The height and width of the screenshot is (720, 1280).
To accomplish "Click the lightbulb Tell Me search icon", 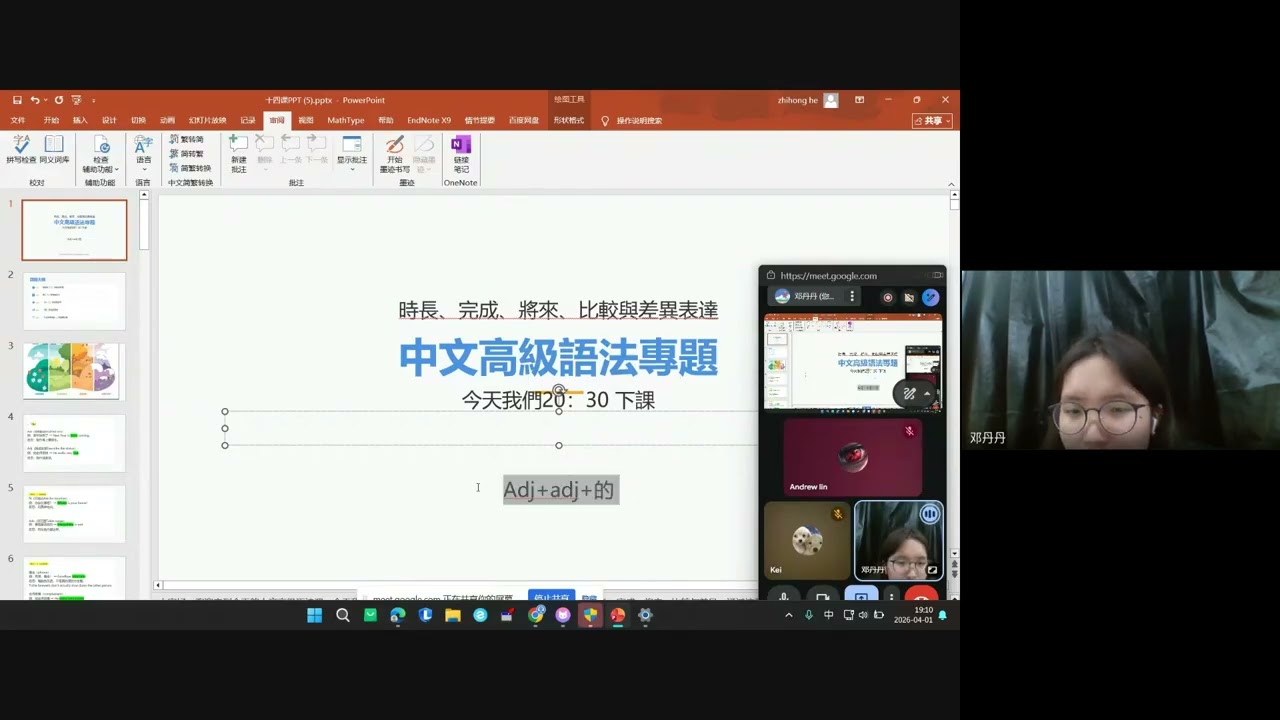I will click(605, 121).
